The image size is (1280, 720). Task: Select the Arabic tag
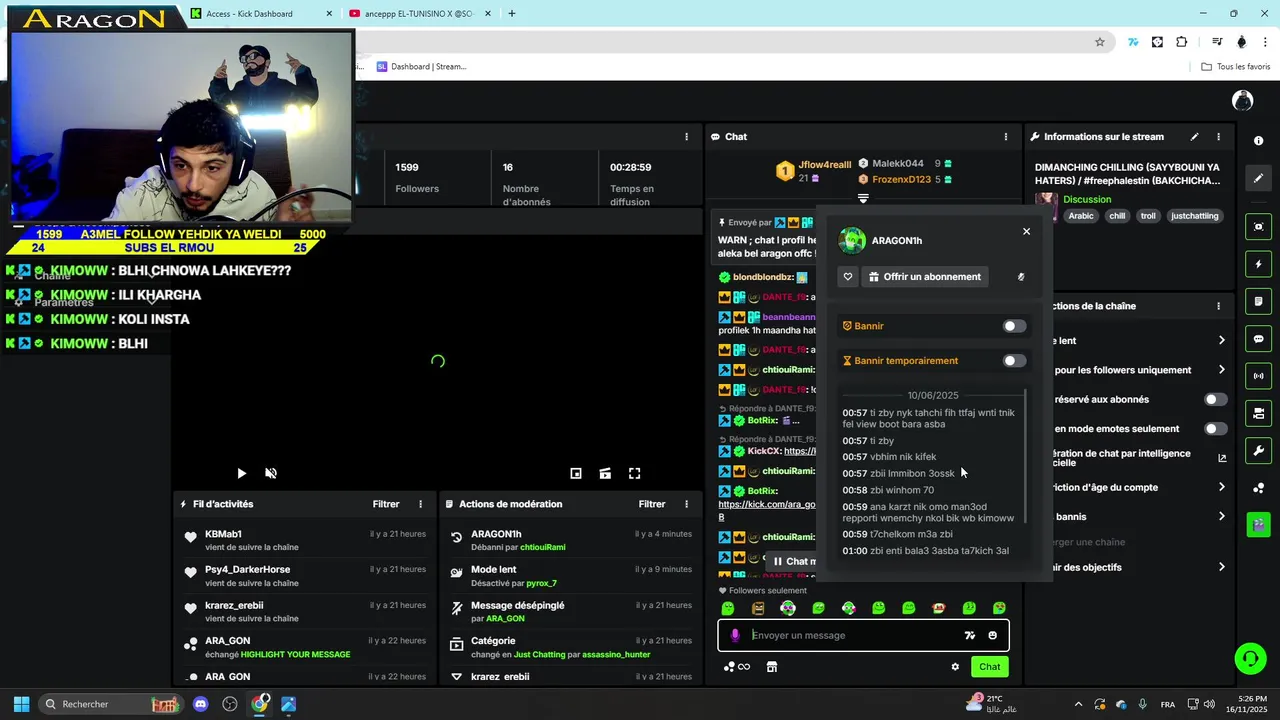point(1081,216)
